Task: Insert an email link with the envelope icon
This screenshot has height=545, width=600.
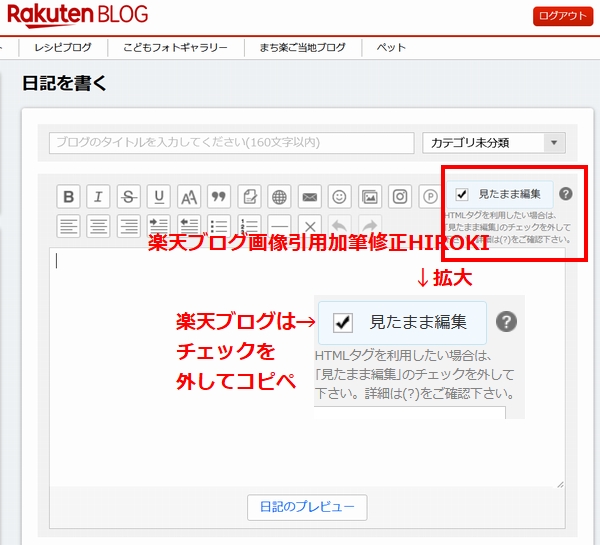Action: pos(310,197)
